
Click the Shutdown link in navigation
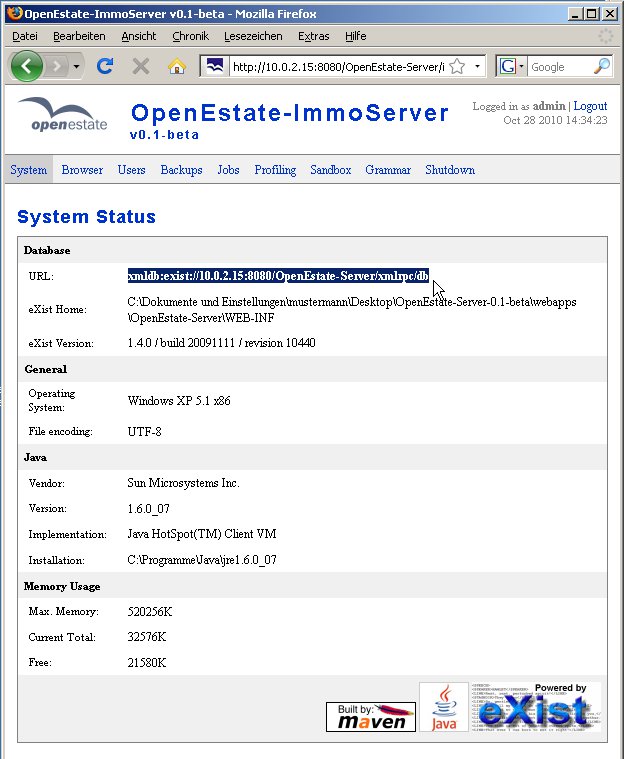coord(450,170)
